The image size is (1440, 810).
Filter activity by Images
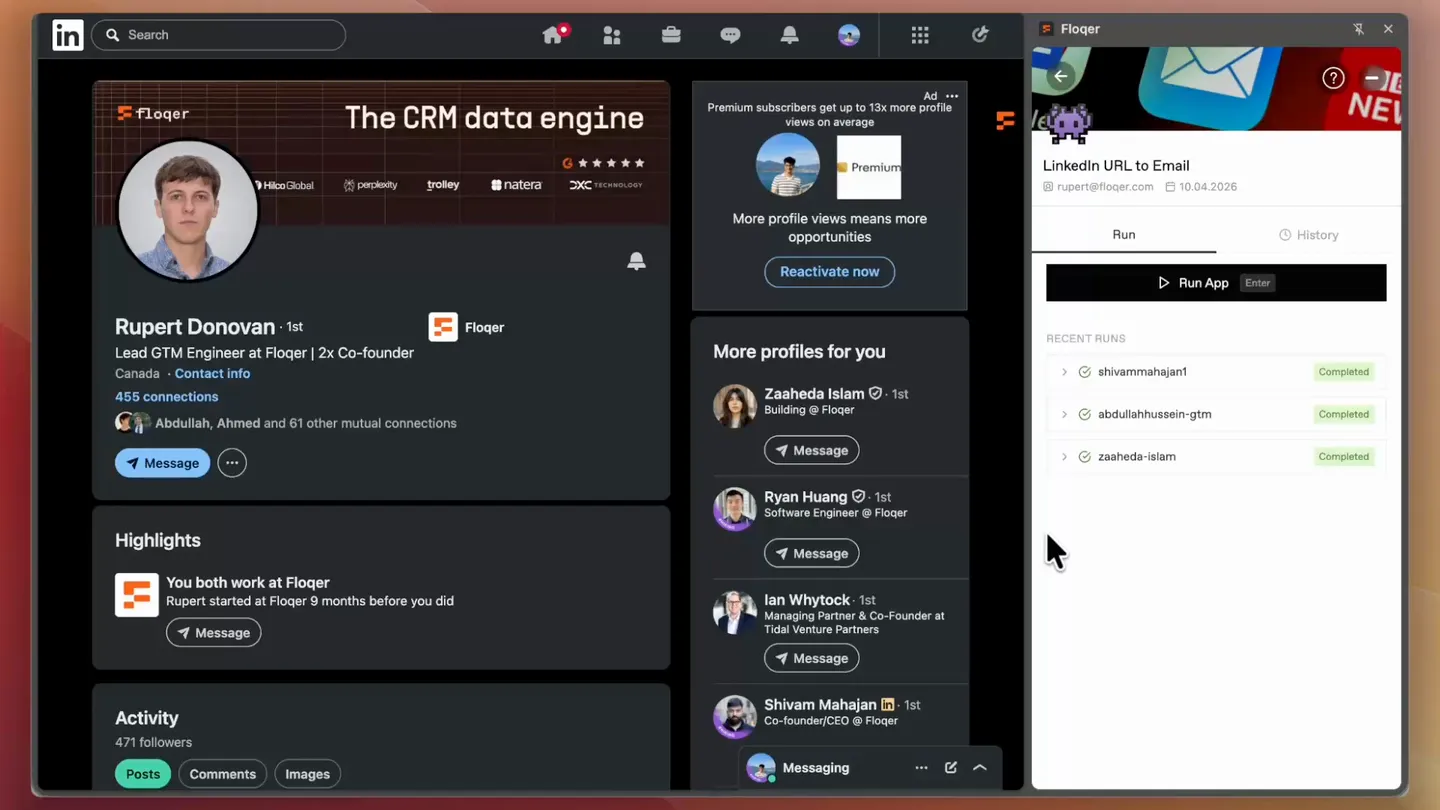[307, 774]
